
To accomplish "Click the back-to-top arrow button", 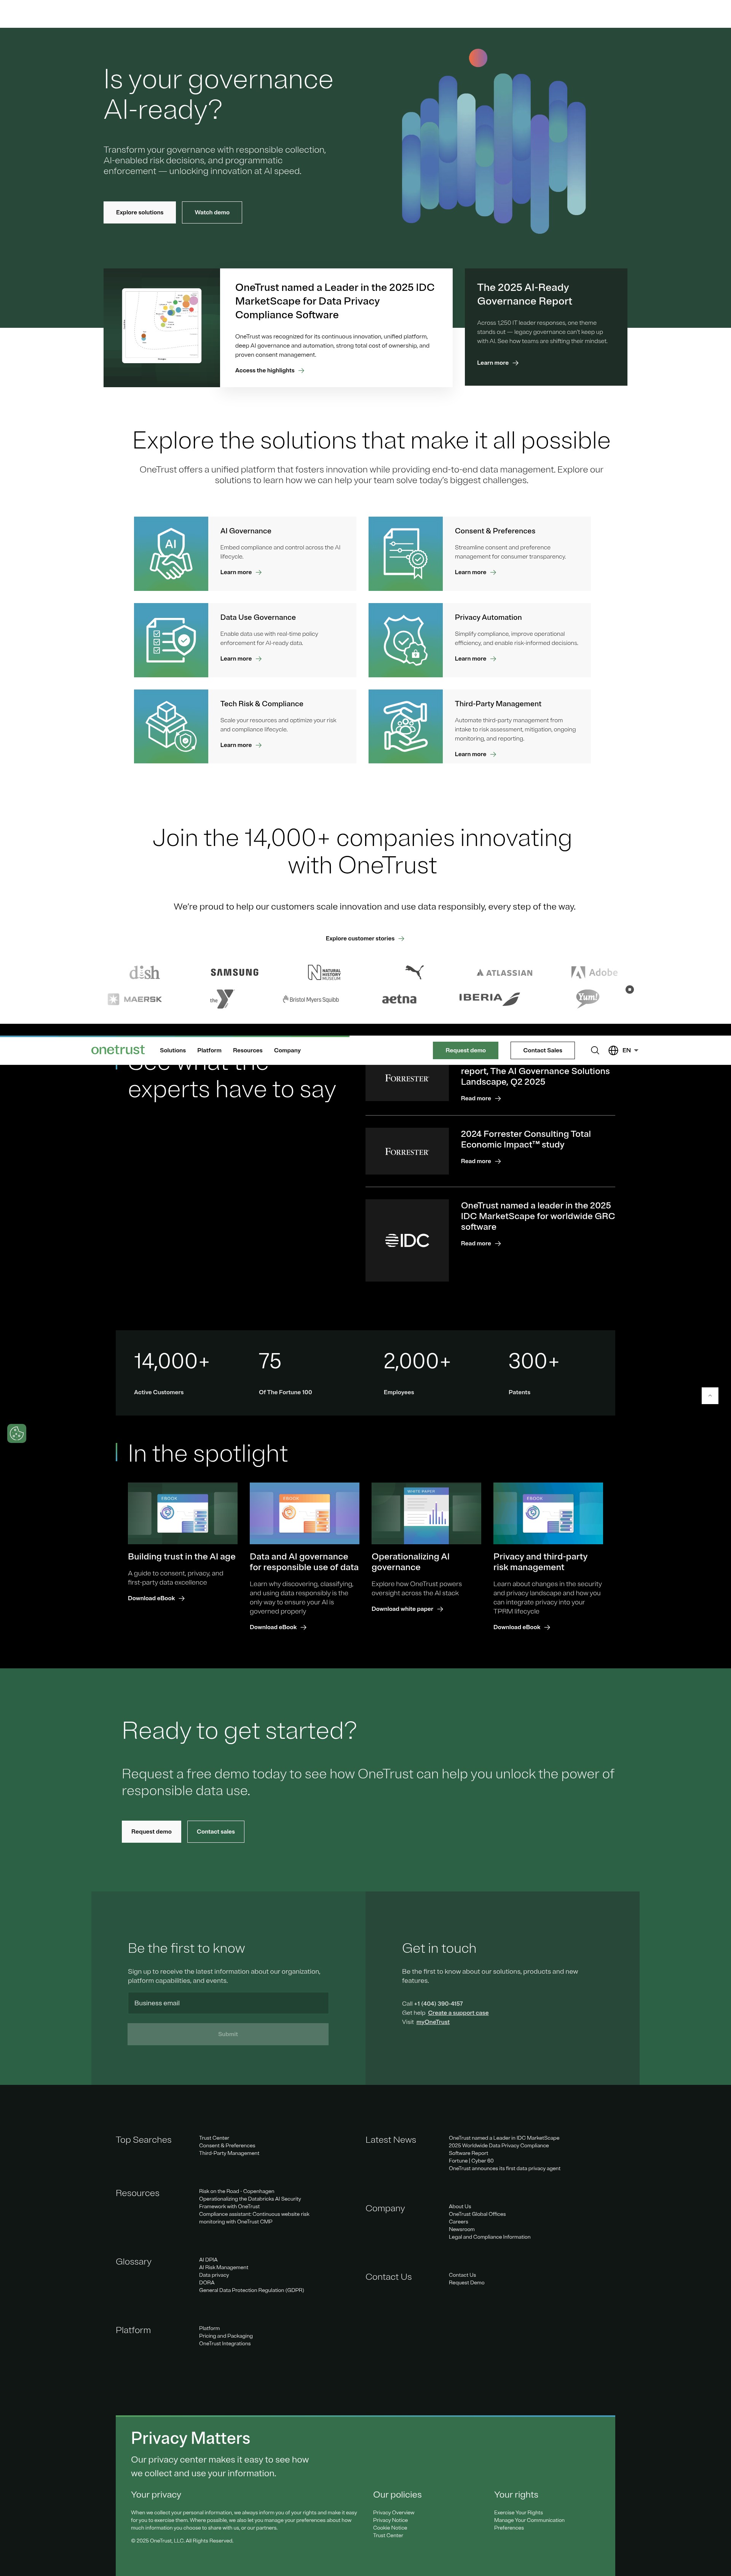I will point(710,1395).
